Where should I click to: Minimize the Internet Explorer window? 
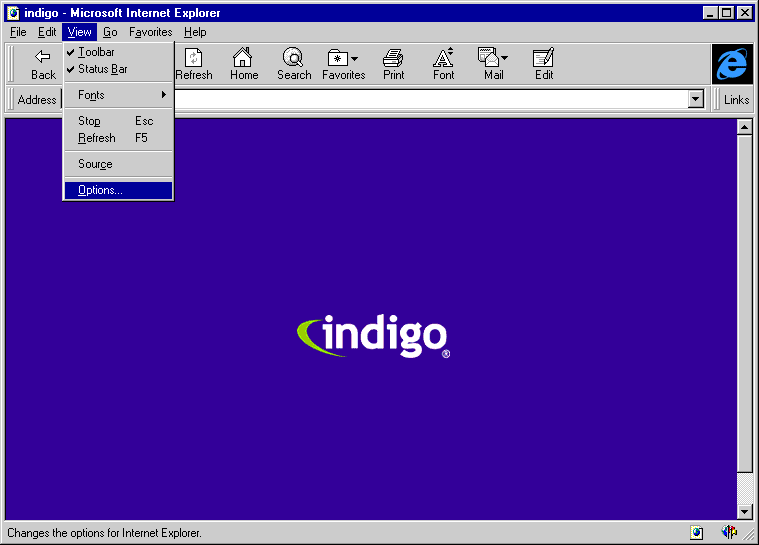pyautogui.click(x=710, y=13)
